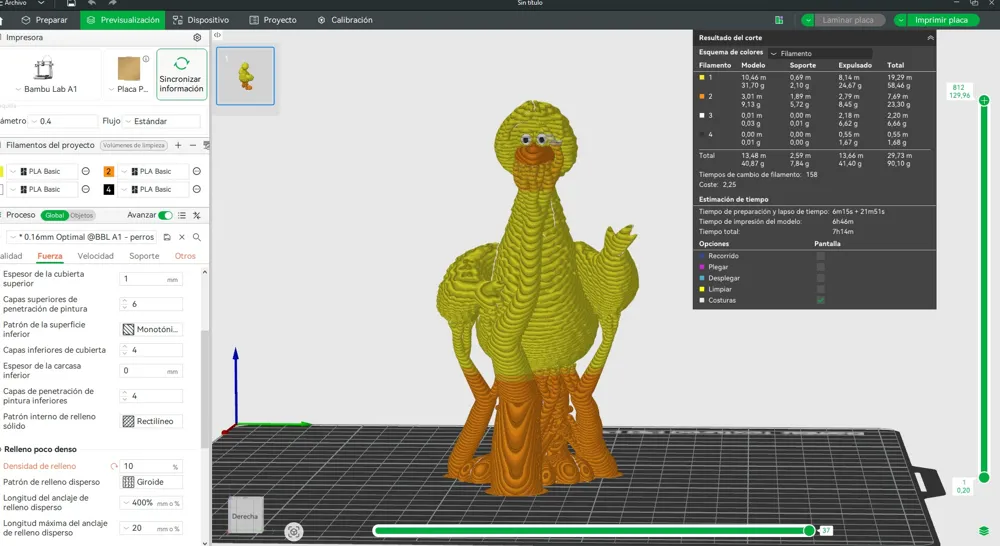Screen dimensions: 1000x546
Task: Open the Flujo Estándar dropdown
Action: [162, 121]
